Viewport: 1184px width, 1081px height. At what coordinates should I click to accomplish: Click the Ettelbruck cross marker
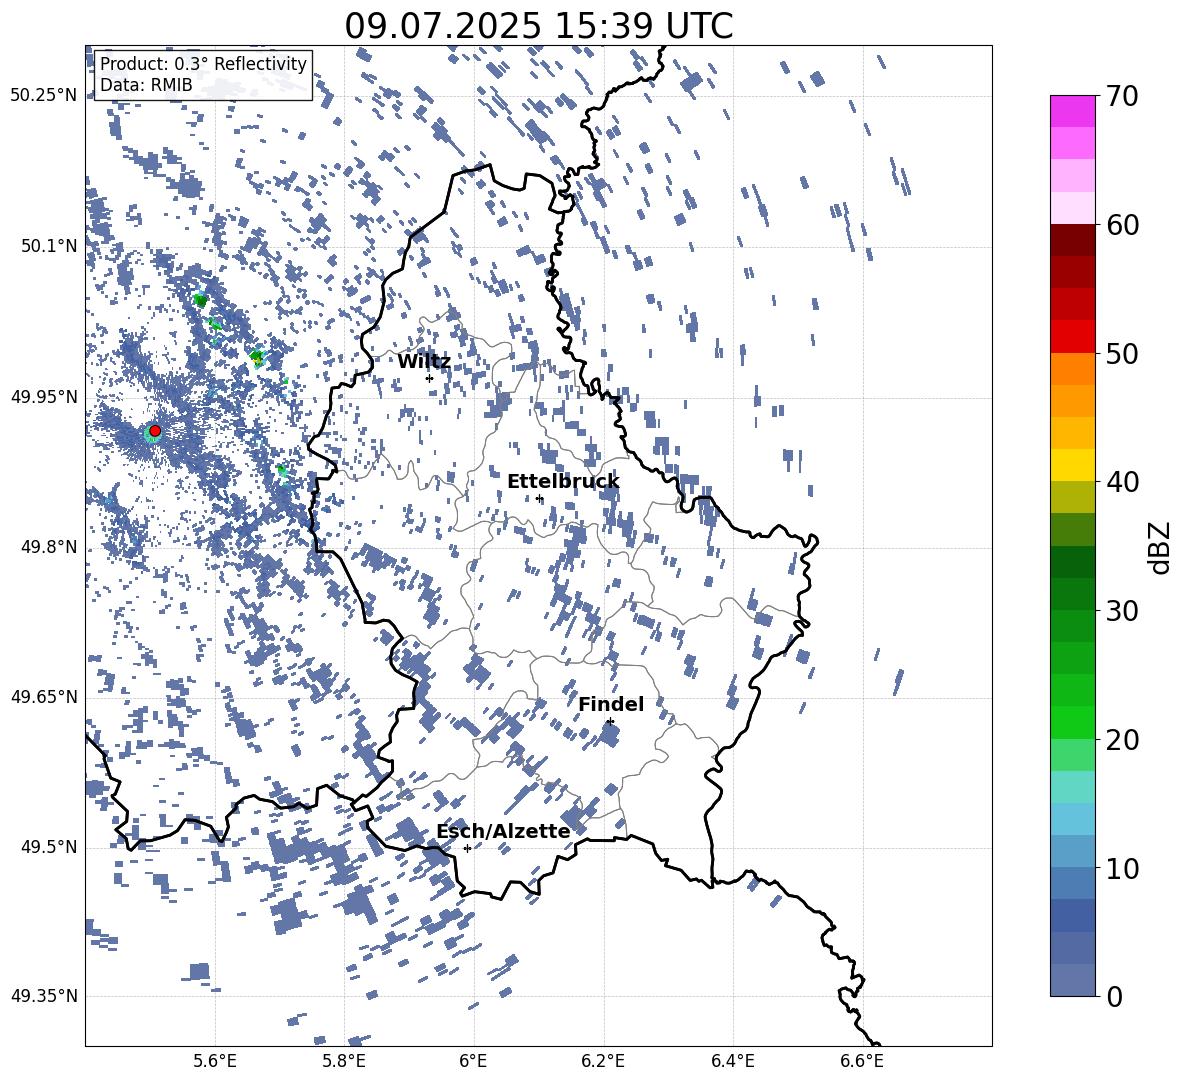pyautogui.click(x=539, y=498)
